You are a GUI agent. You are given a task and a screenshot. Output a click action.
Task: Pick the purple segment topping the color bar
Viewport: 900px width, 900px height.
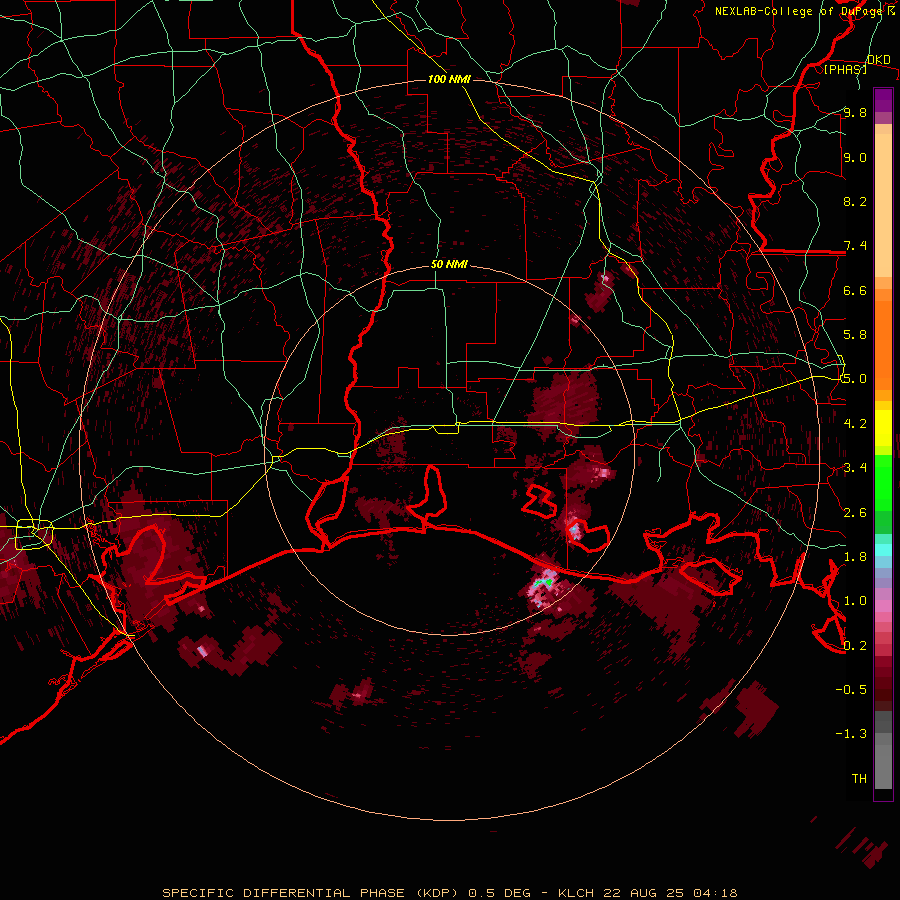click(x=883, y=100)
